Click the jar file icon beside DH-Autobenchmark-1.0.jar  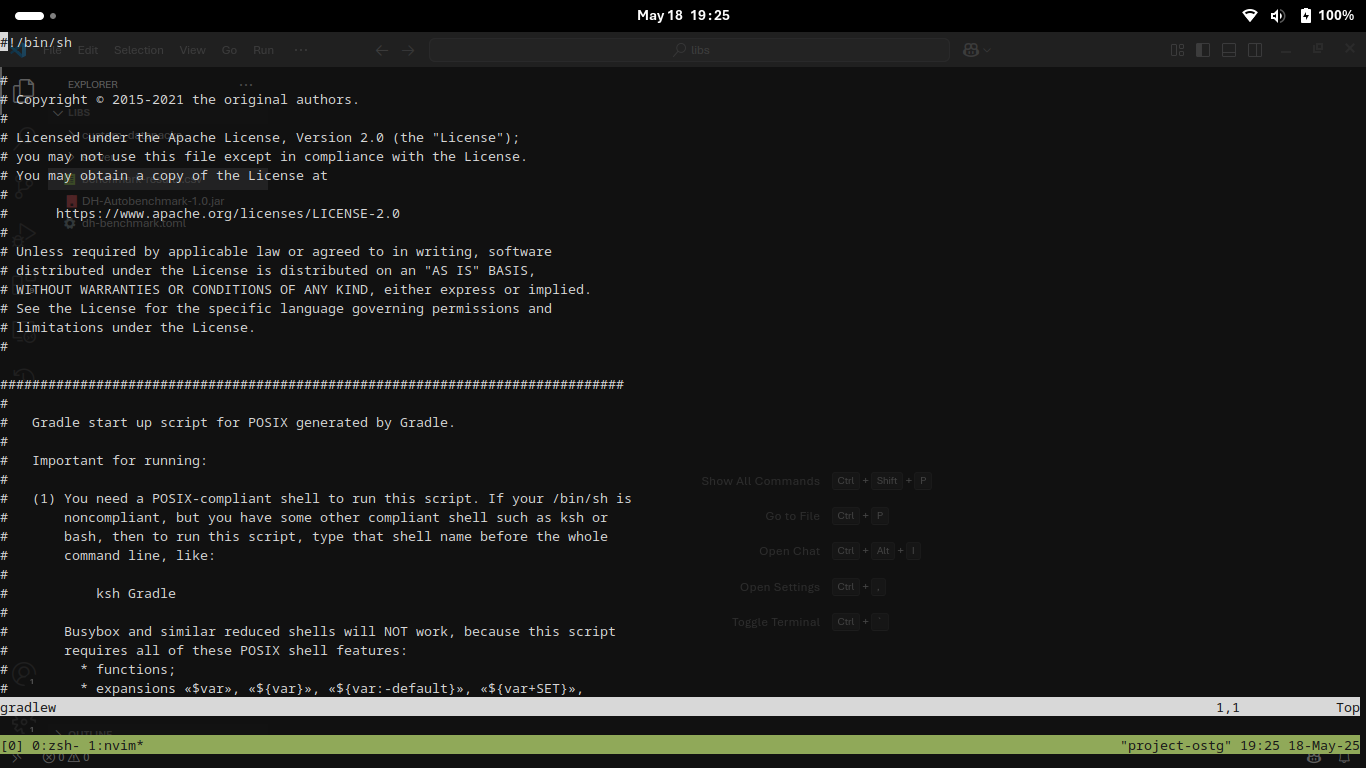[x=71, y=201]
